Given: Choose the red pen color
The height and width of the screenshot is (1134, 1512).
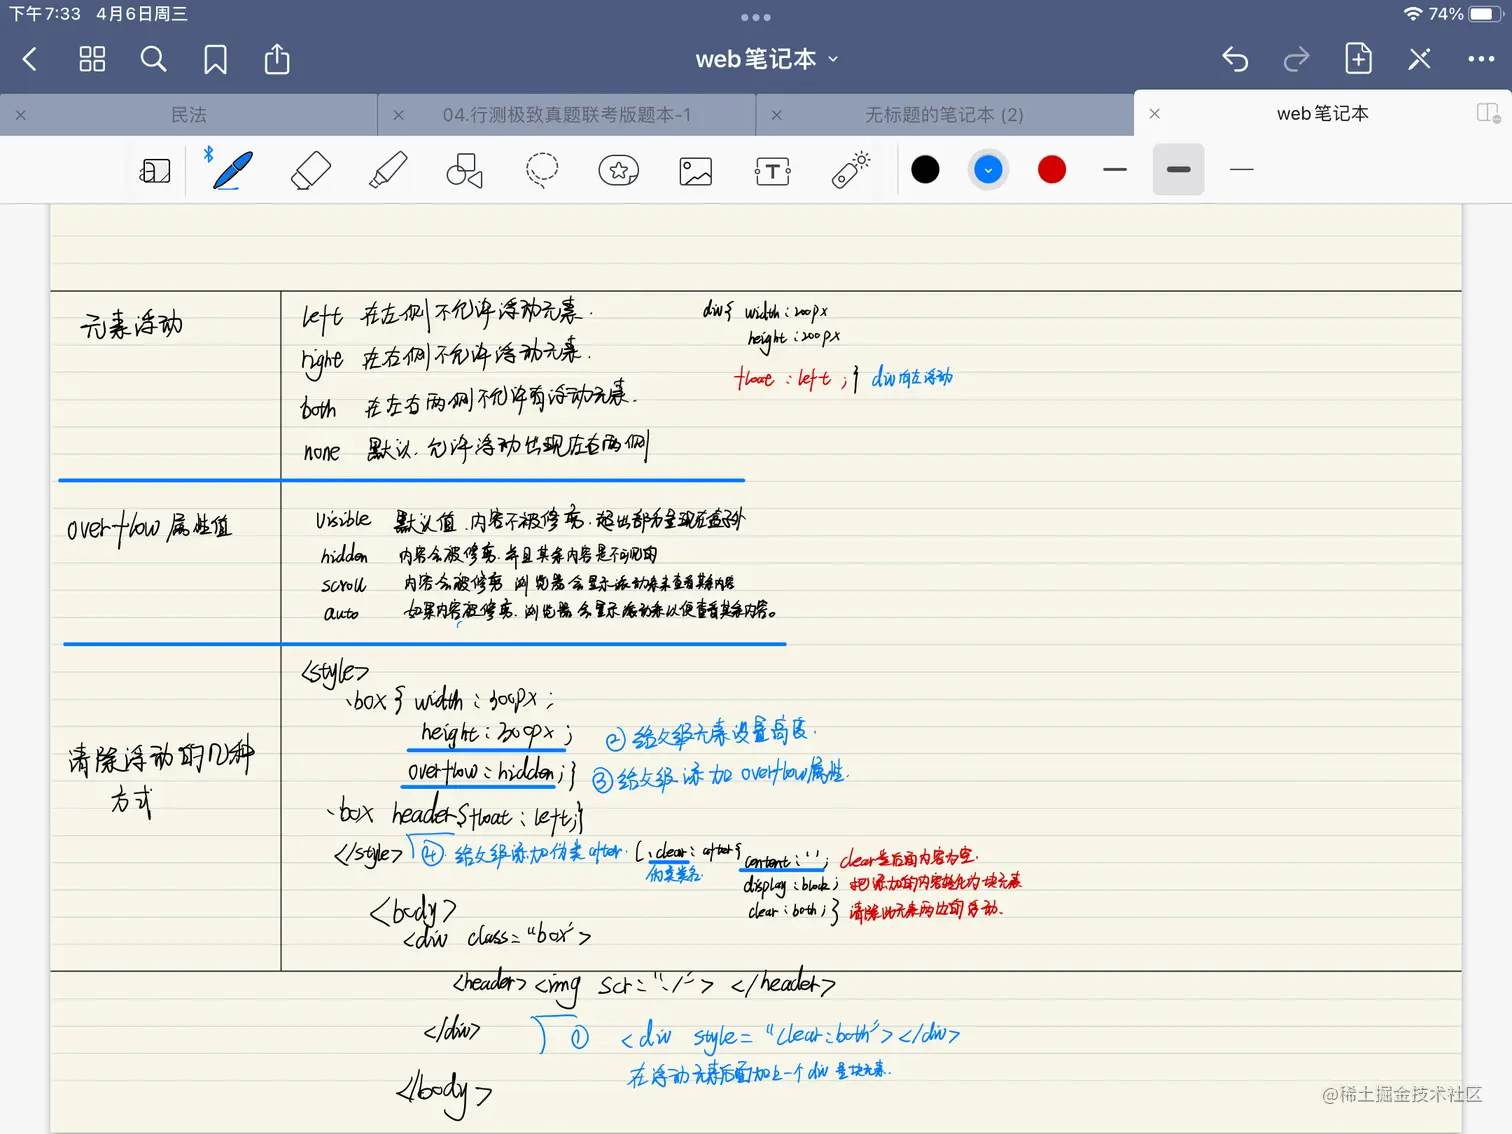Looking at the screenshot, I should tap(1052, 170).
